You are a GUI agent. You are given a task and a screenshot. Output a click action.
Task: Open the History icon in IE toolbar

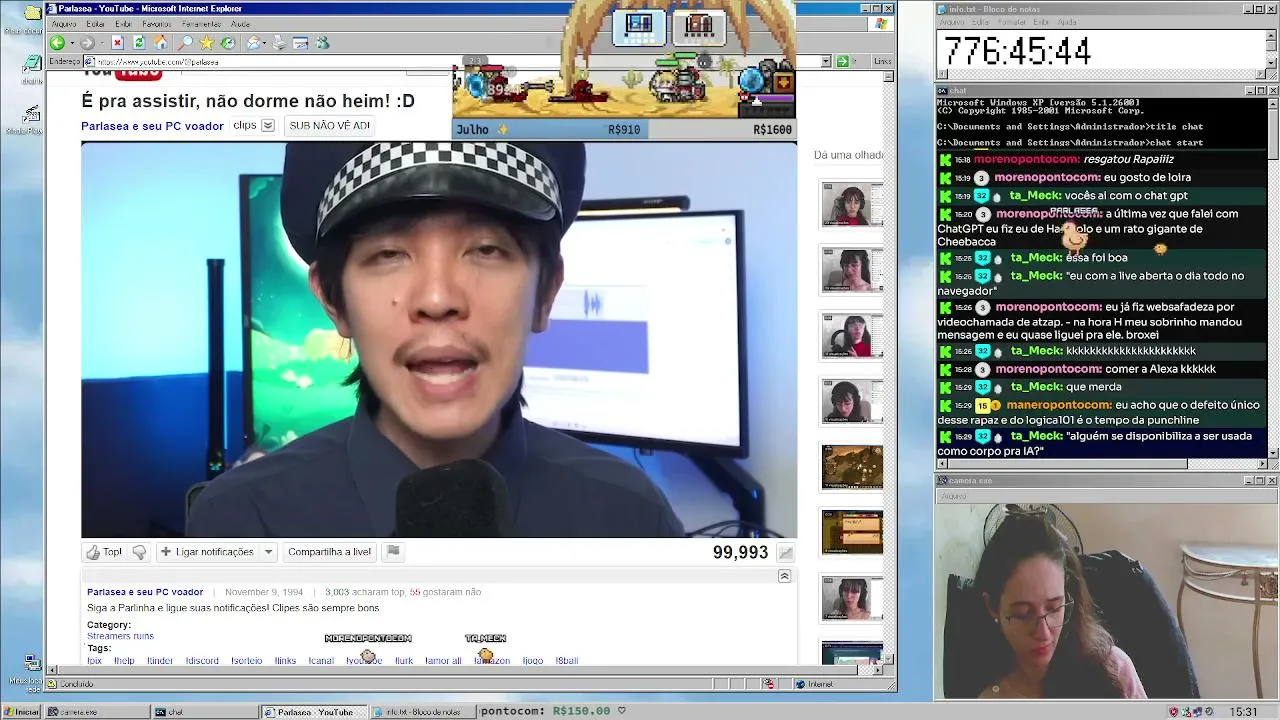[228, 43]
